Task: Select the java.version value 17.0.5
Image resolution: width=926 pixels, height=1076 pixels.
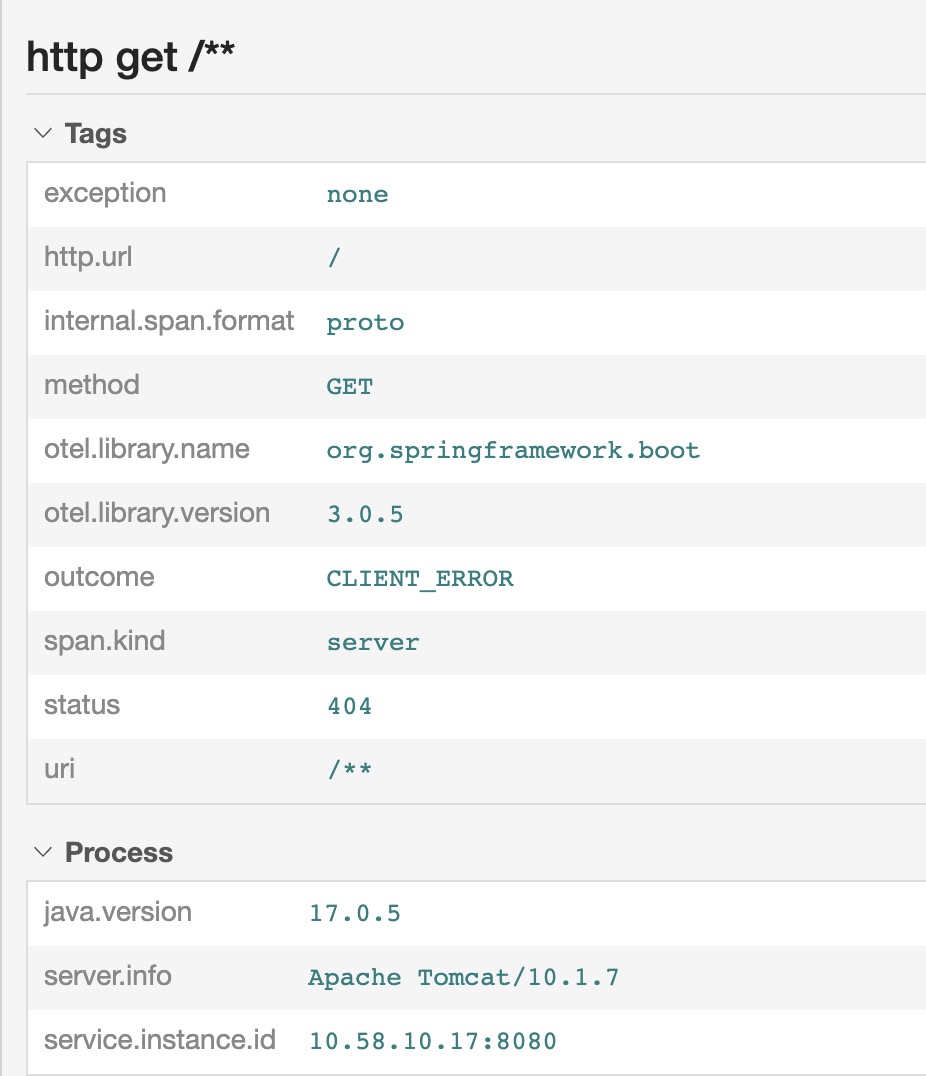Action: pyautogui.click(x=355, y=913)
